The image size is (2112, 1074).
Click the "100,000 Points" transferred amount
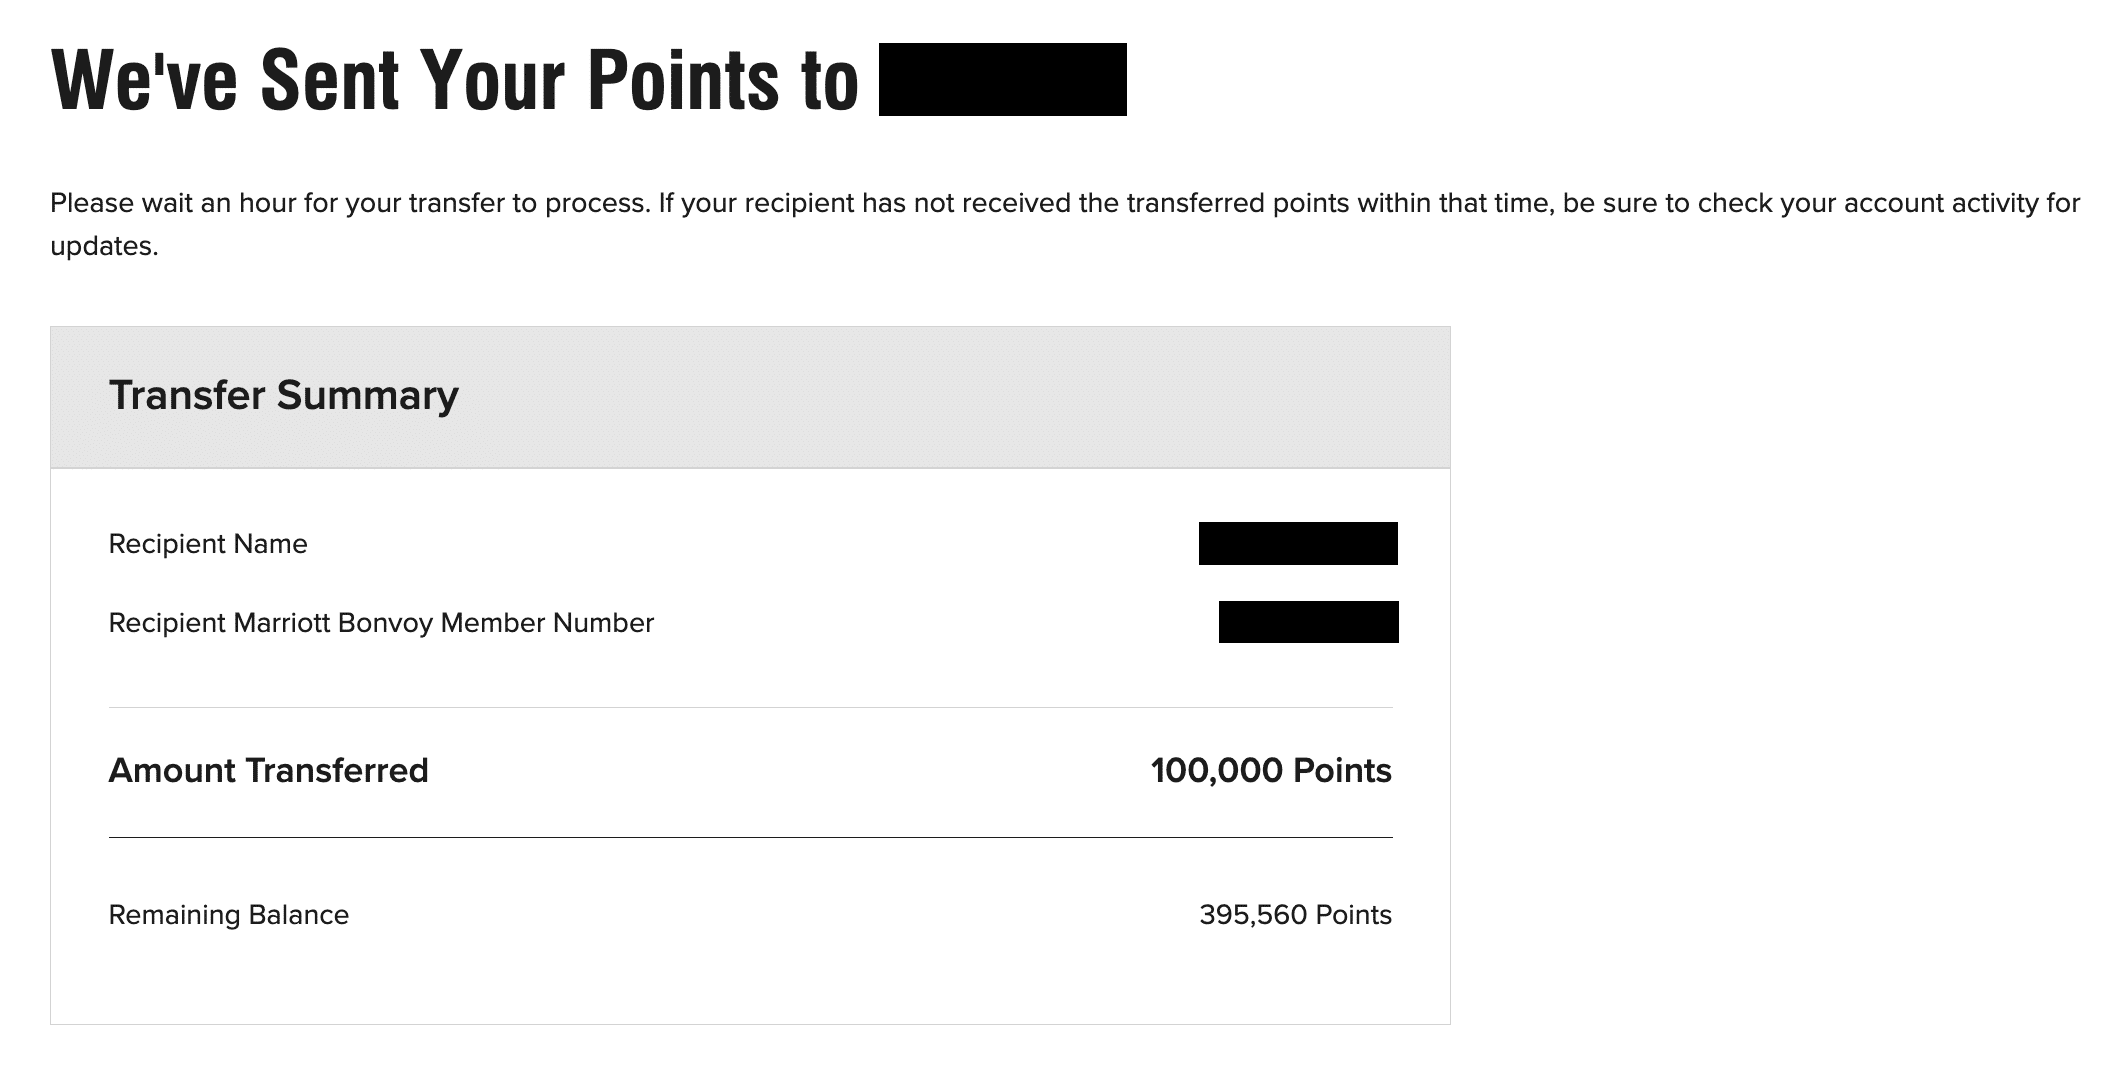pyautogui.click(x=1270, y=770)
